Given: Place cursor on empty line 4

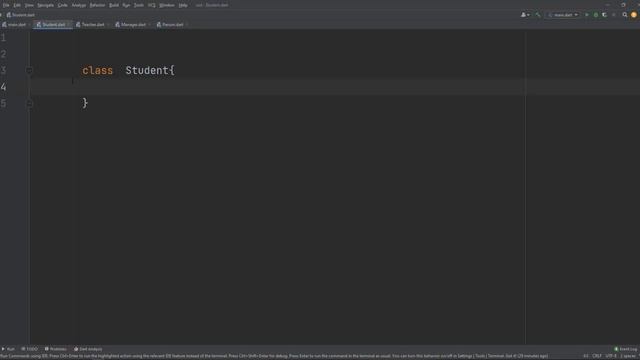Looking at the screenshot, I should coord(335,87).
